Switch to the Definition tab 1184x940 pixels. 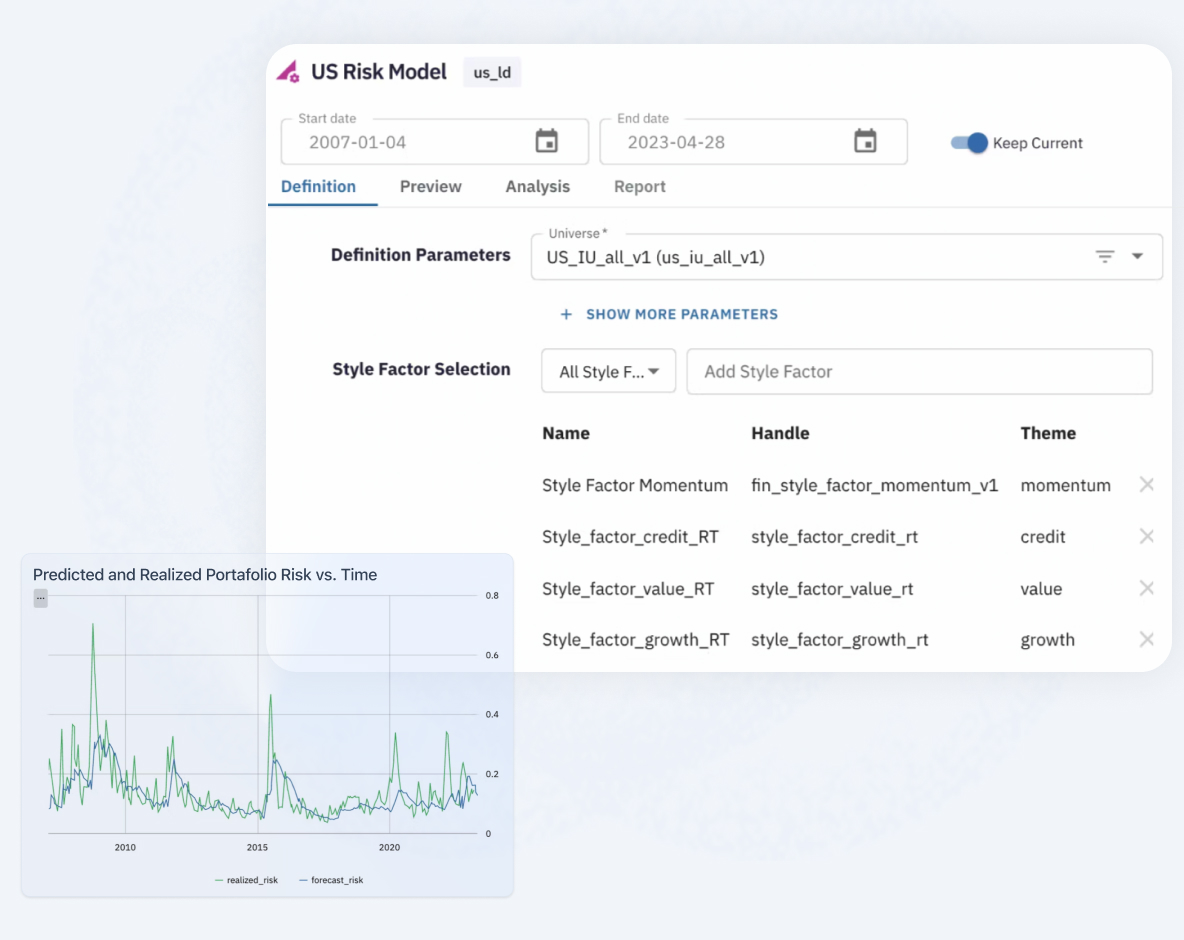319,186
